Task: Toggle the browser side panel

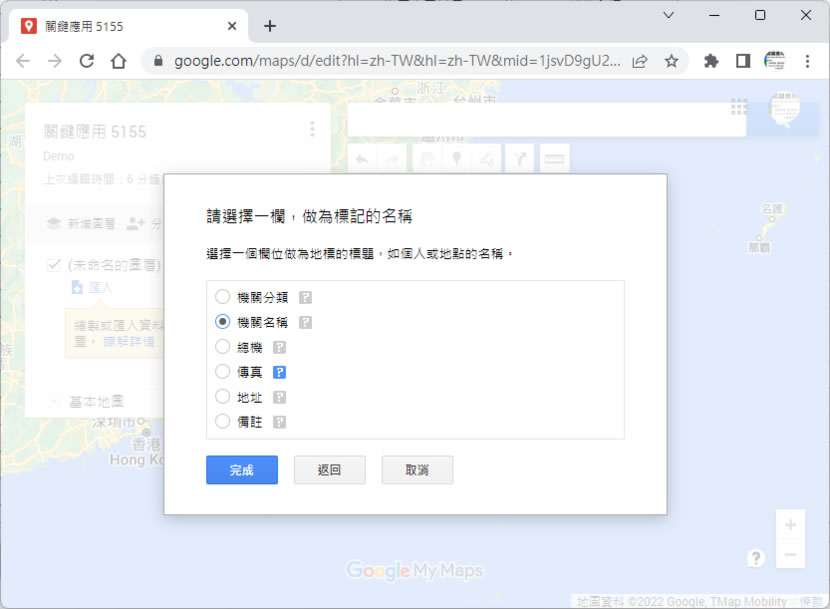Action: [x=743, y=61]
